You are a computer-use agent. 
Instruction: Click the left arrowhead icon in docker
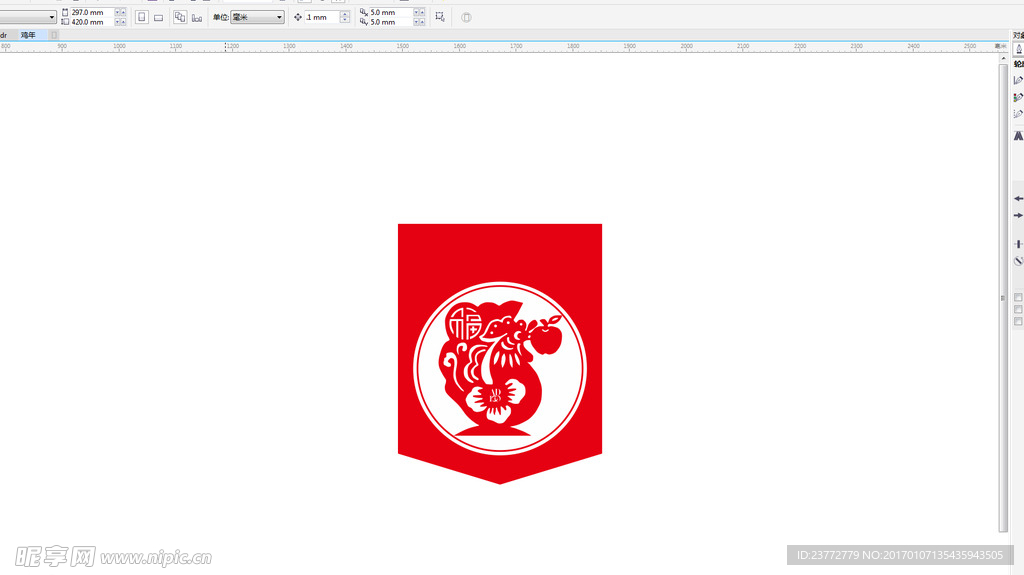point(1018,199)
